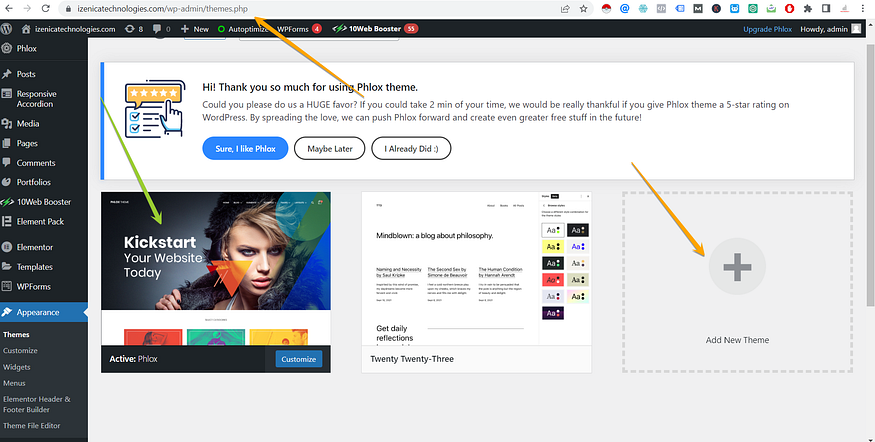Click the five-star rating illustration
875x442 pixels.
tap(155, 108)
